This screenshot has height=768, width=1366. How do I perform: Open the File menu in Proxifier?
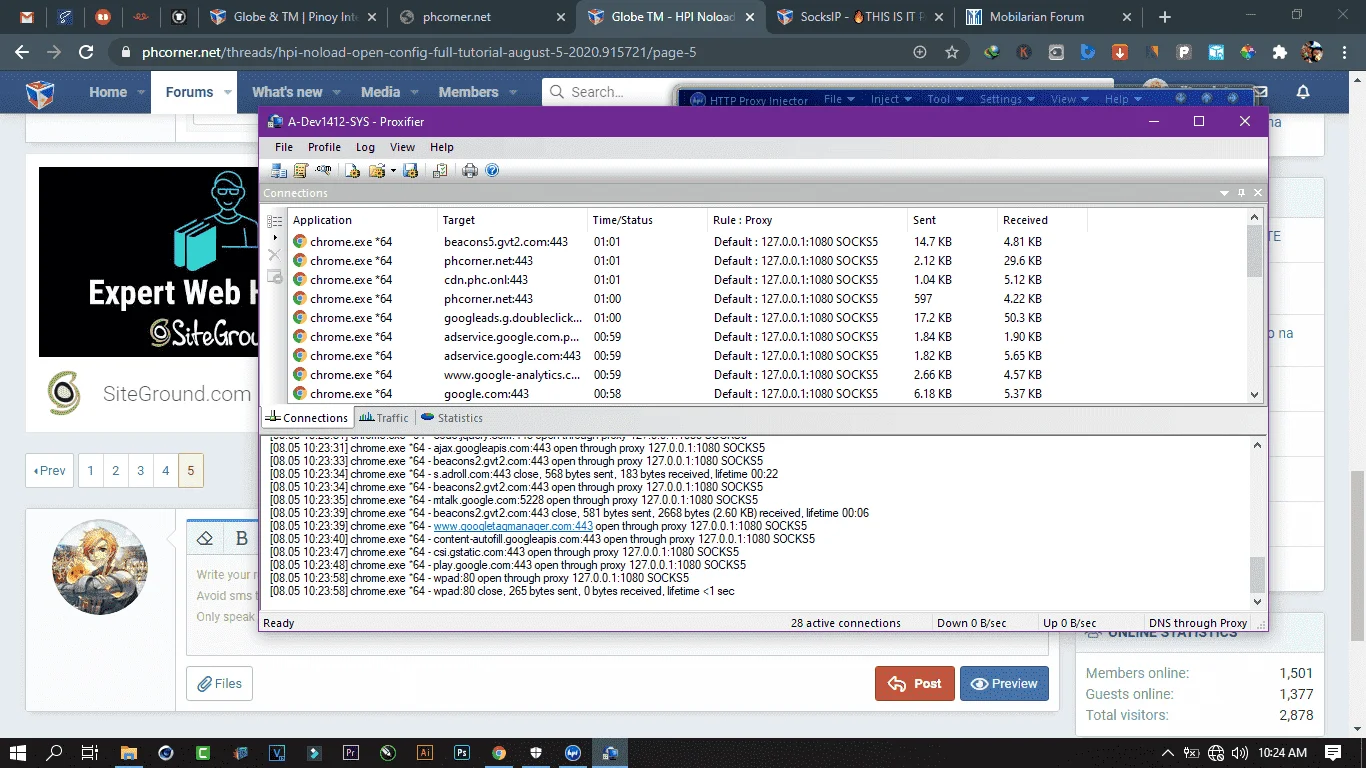pyautogui.click(x=284, y=147)
